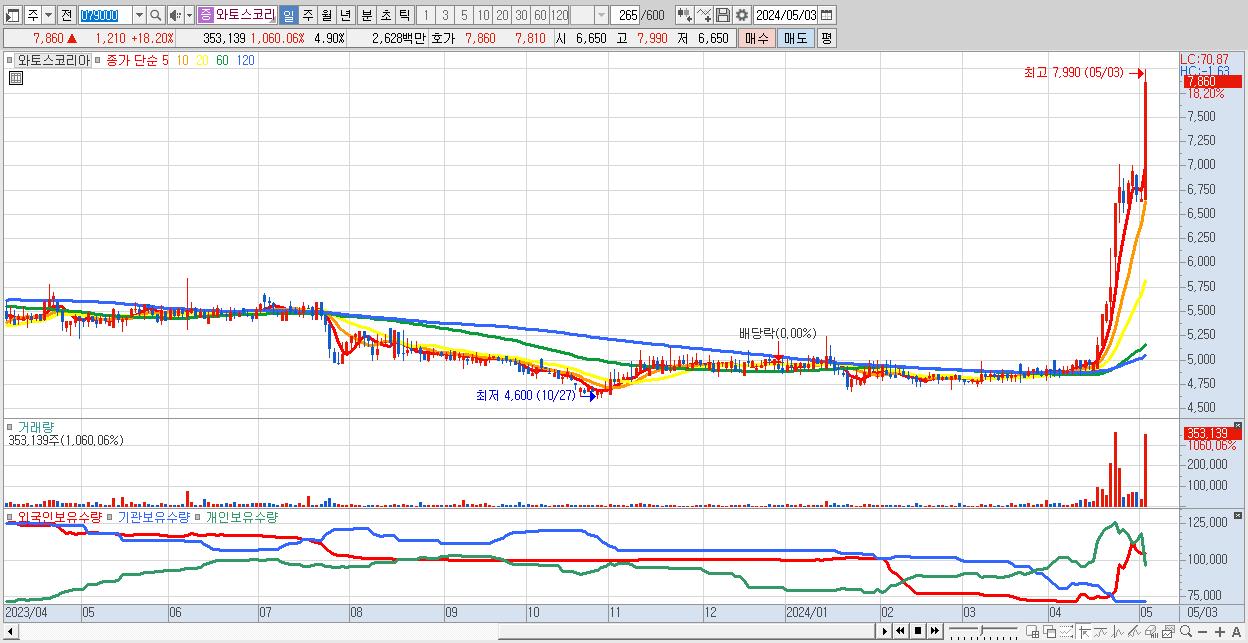This screenshot has height=643, width=1248.
Task: Choose the 10 interval button
Action: pyautogui.click(x=483, y=15)
